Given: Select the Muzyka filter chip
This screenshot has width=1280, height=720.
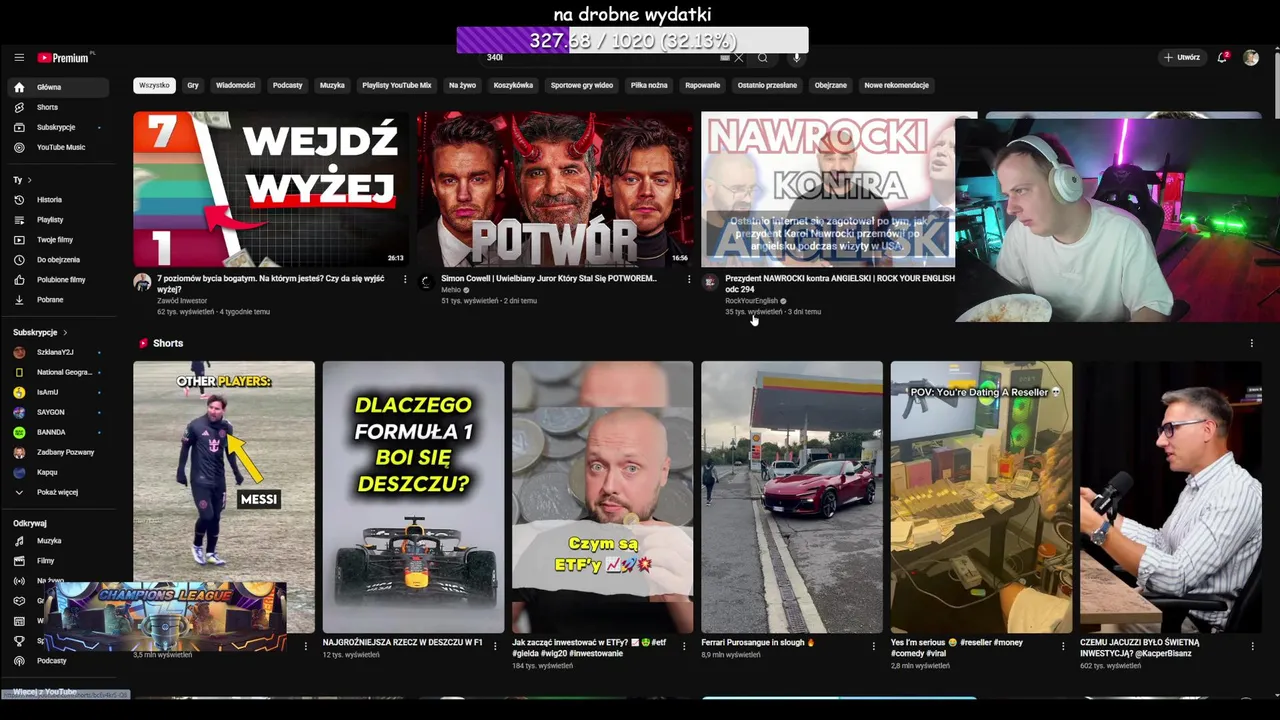Looking at the screenshot, I should click(332, 85).
